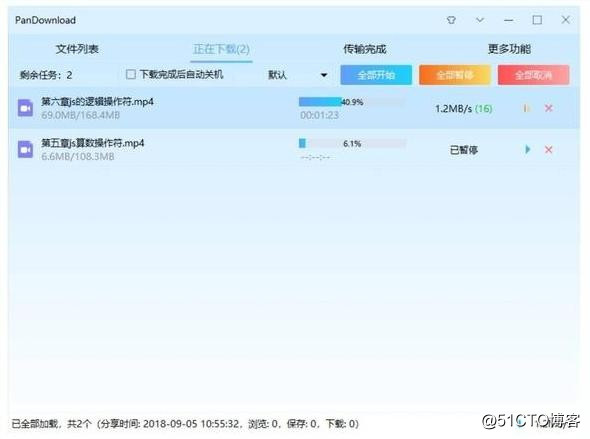The height and width of the screenshot is (439, 590).
Task: Cancel the 第五章js算数操作符.mp4 download
Action: coord(549,150)
